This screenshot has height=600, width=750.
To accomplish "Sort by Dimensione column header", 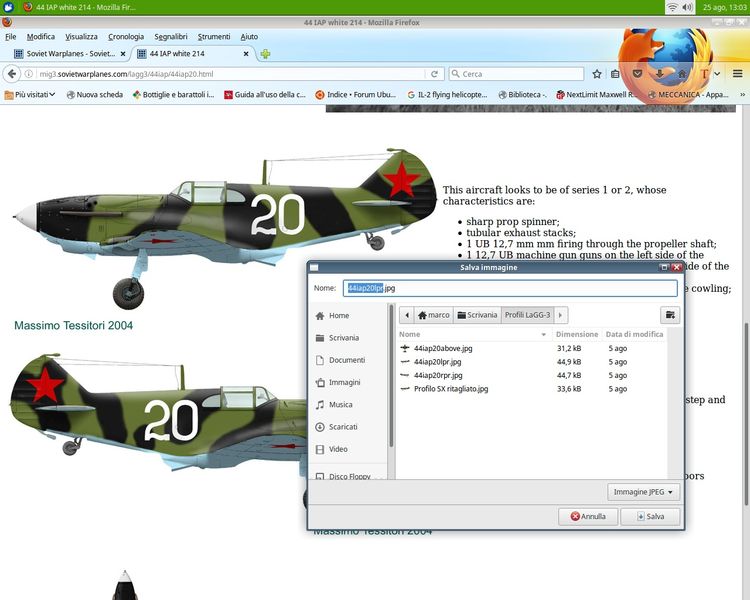I will point(577,334).
